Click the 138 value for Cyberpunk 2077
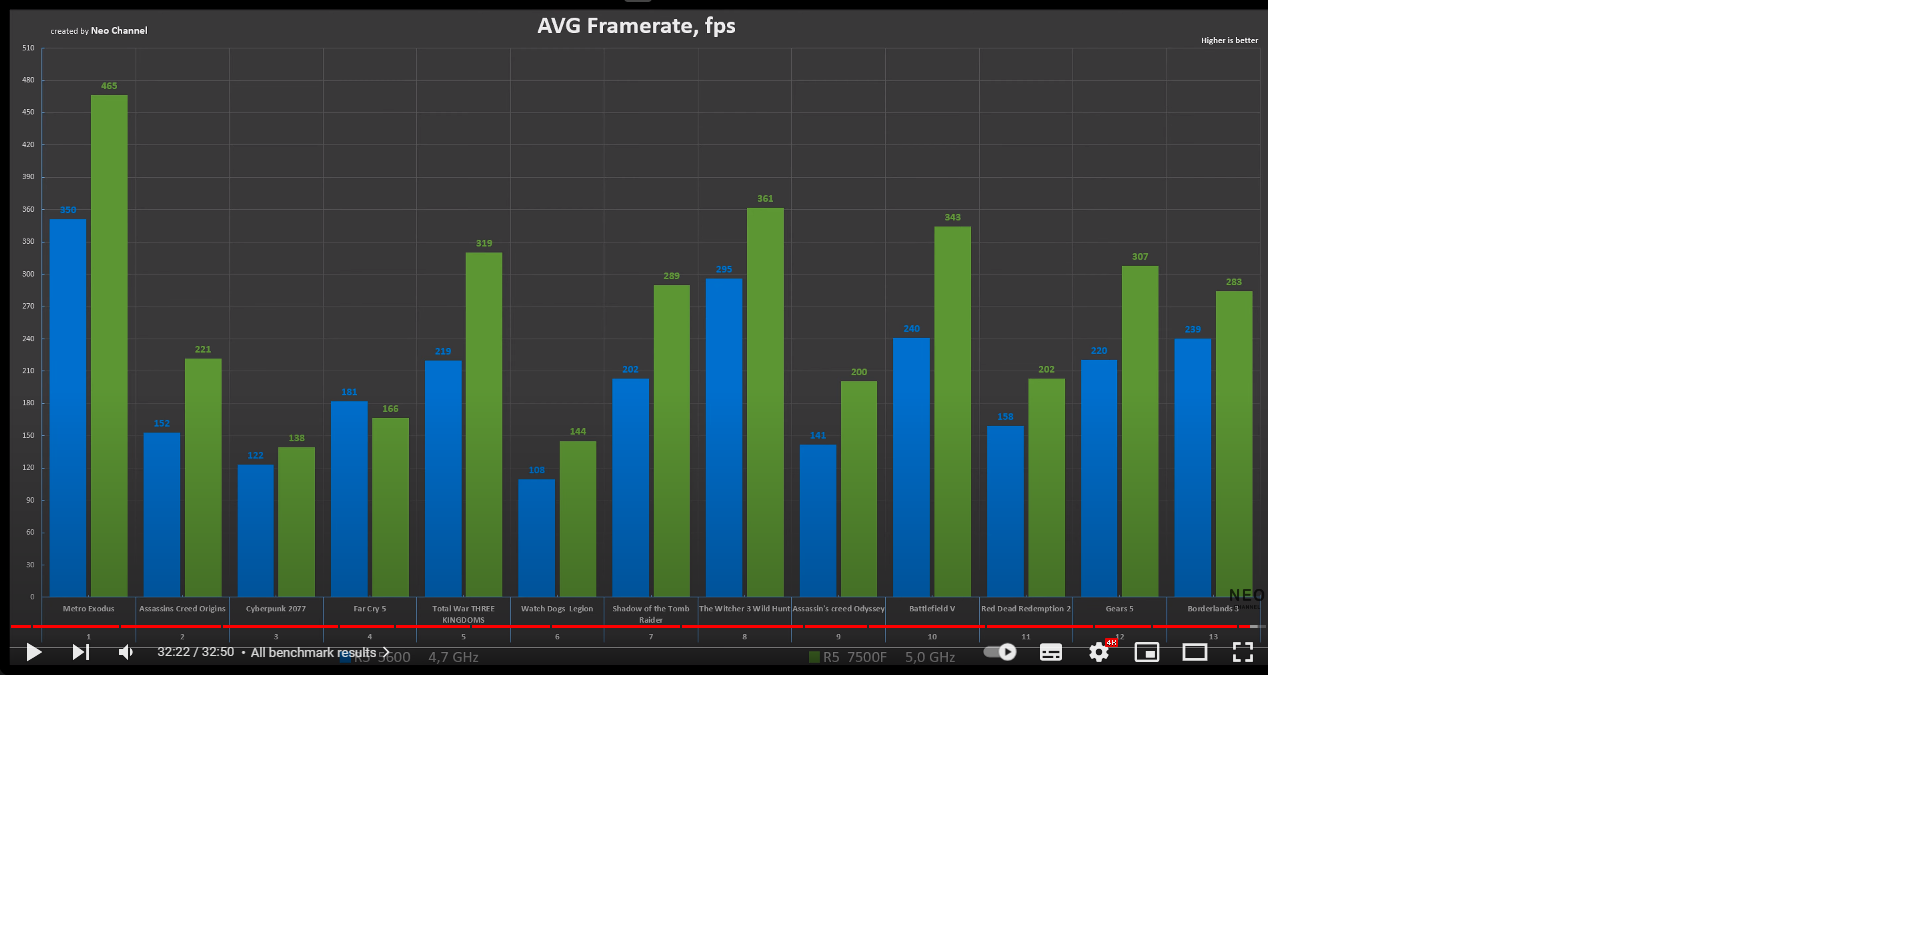This screenshot has height=935, width=1914. pos(297,438)
